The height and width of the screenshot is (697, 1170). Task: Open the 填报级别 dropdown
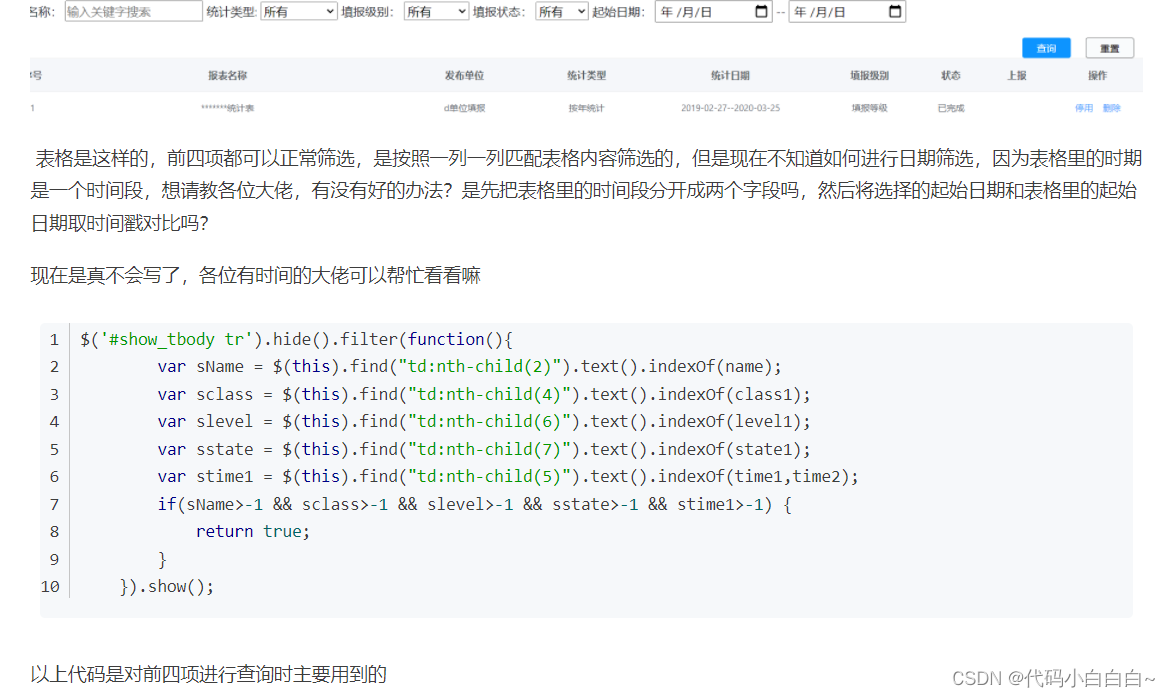pyautogui.click(x=435, y=11)
